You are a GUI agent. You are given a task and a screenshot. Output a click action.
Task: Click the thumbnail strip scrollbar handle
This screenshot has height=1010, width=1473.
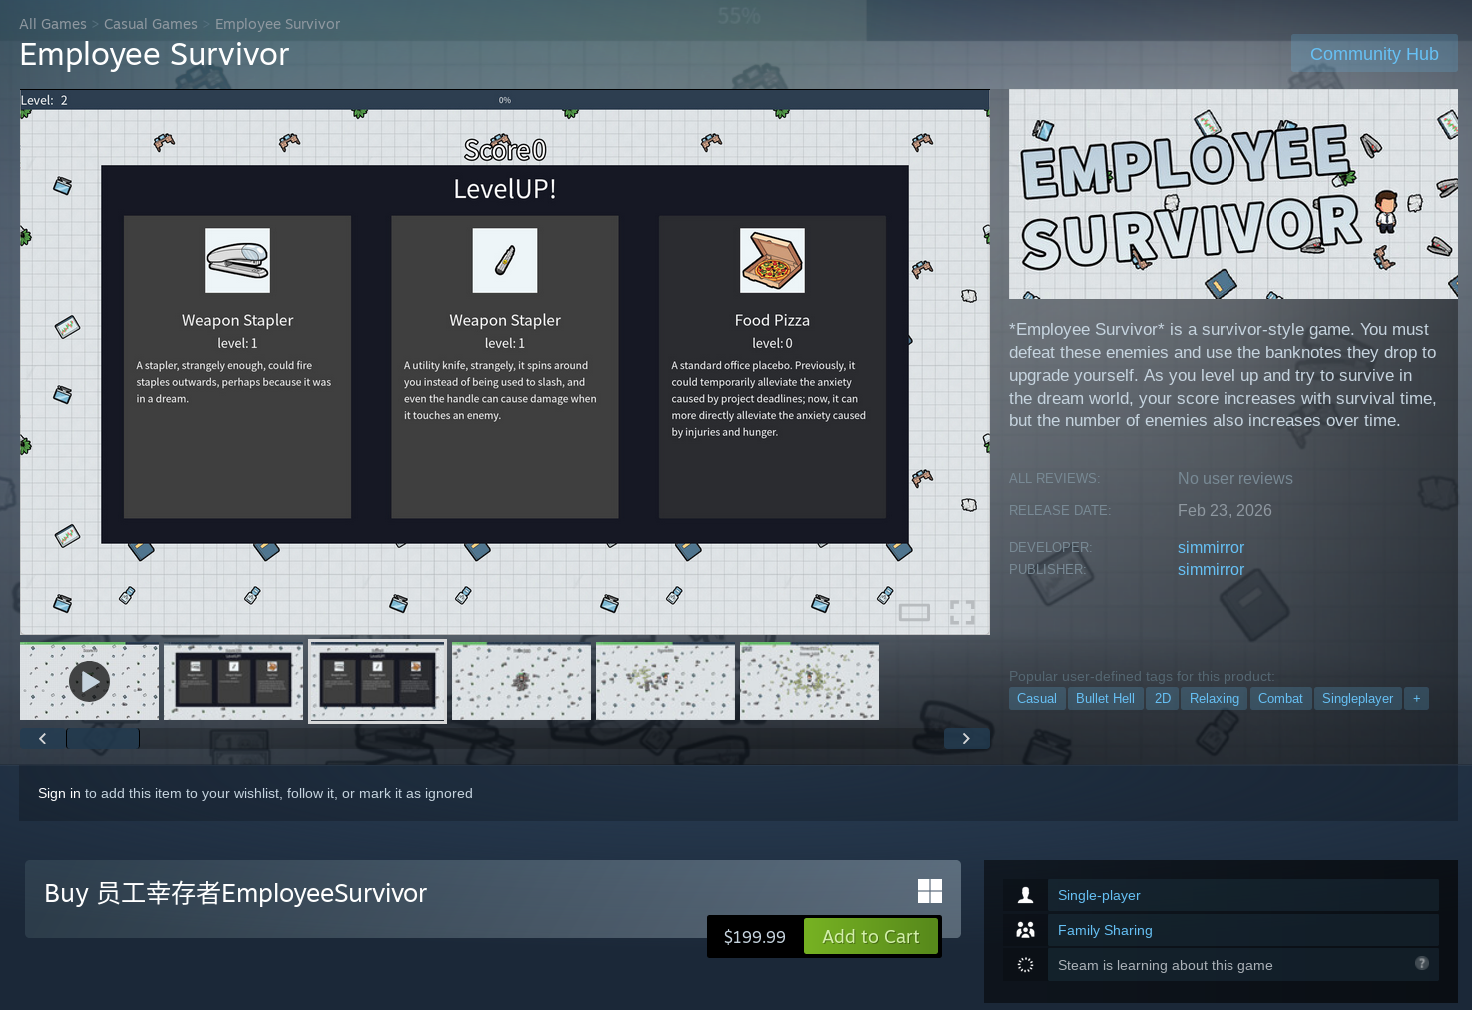tap(103, 738)
